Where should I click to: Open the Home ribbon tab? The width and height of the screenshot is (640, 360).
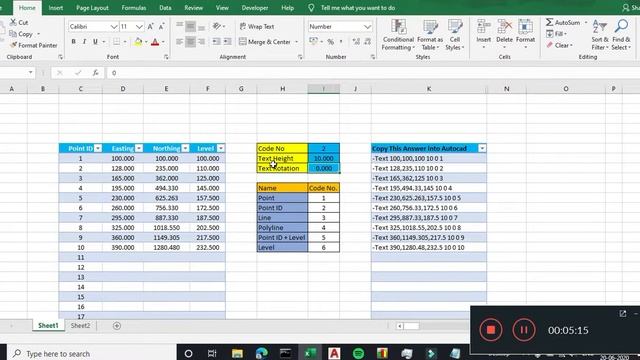coord(27,8)
